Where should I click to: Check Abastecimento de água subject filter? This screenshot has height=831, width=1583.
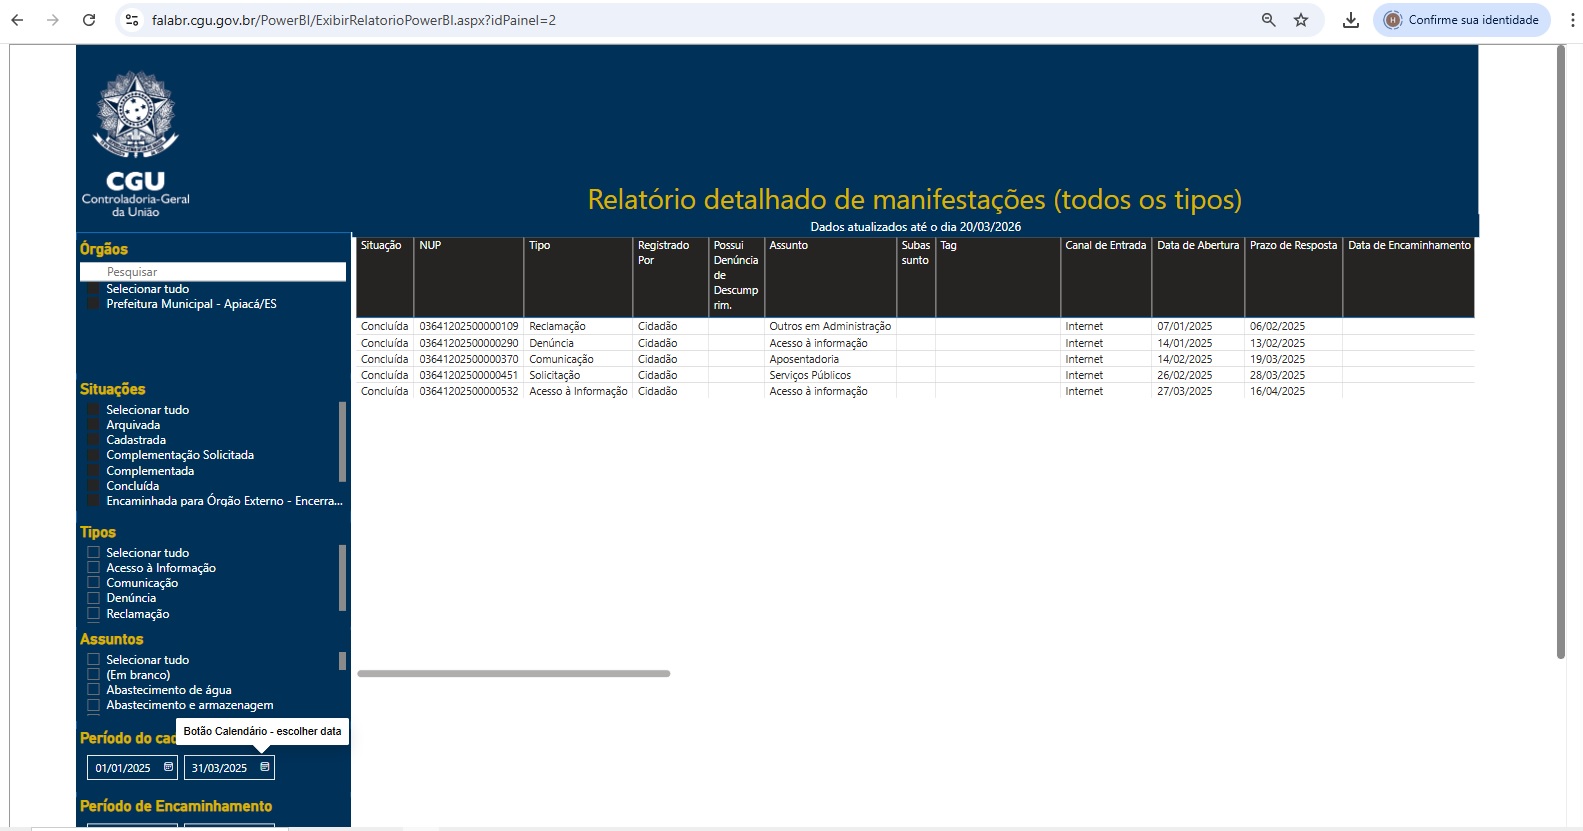94,690
